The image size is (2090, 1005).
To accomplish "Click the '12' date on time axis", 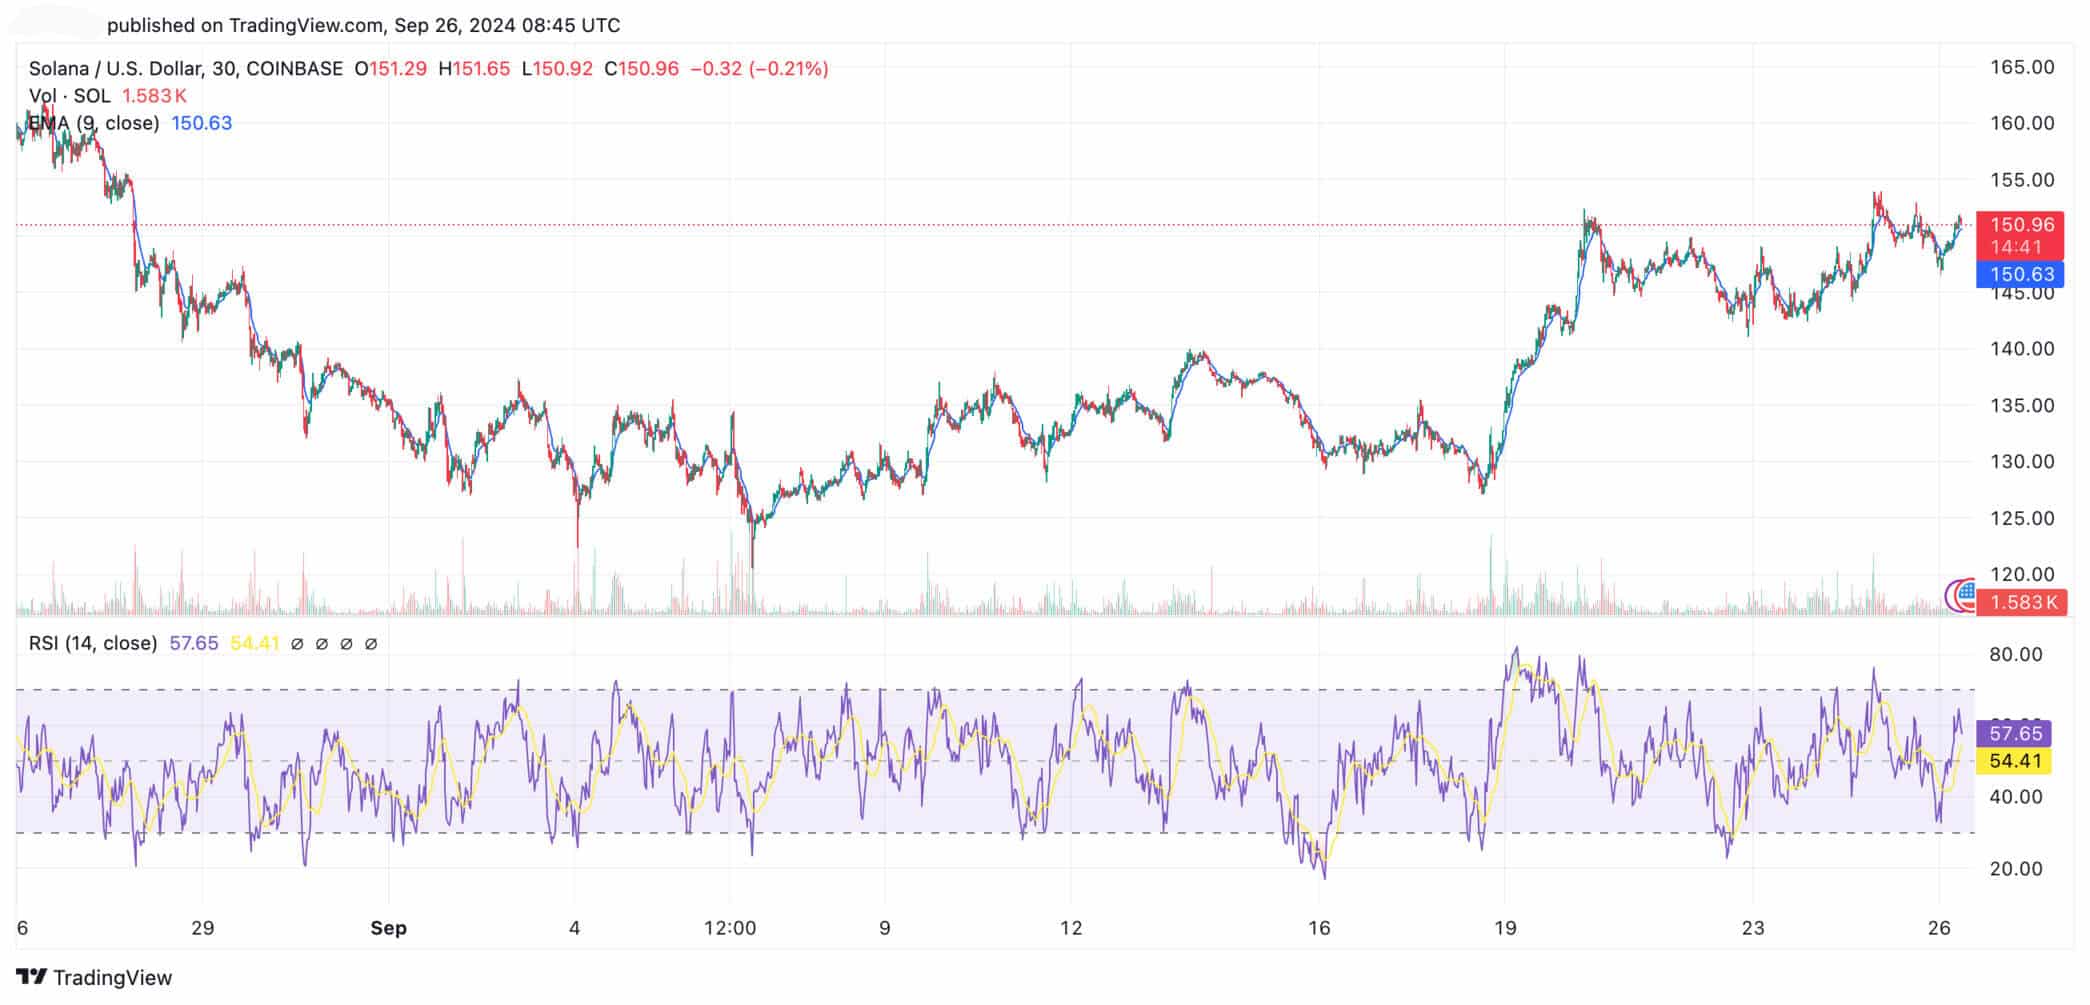I will 1071,928.
